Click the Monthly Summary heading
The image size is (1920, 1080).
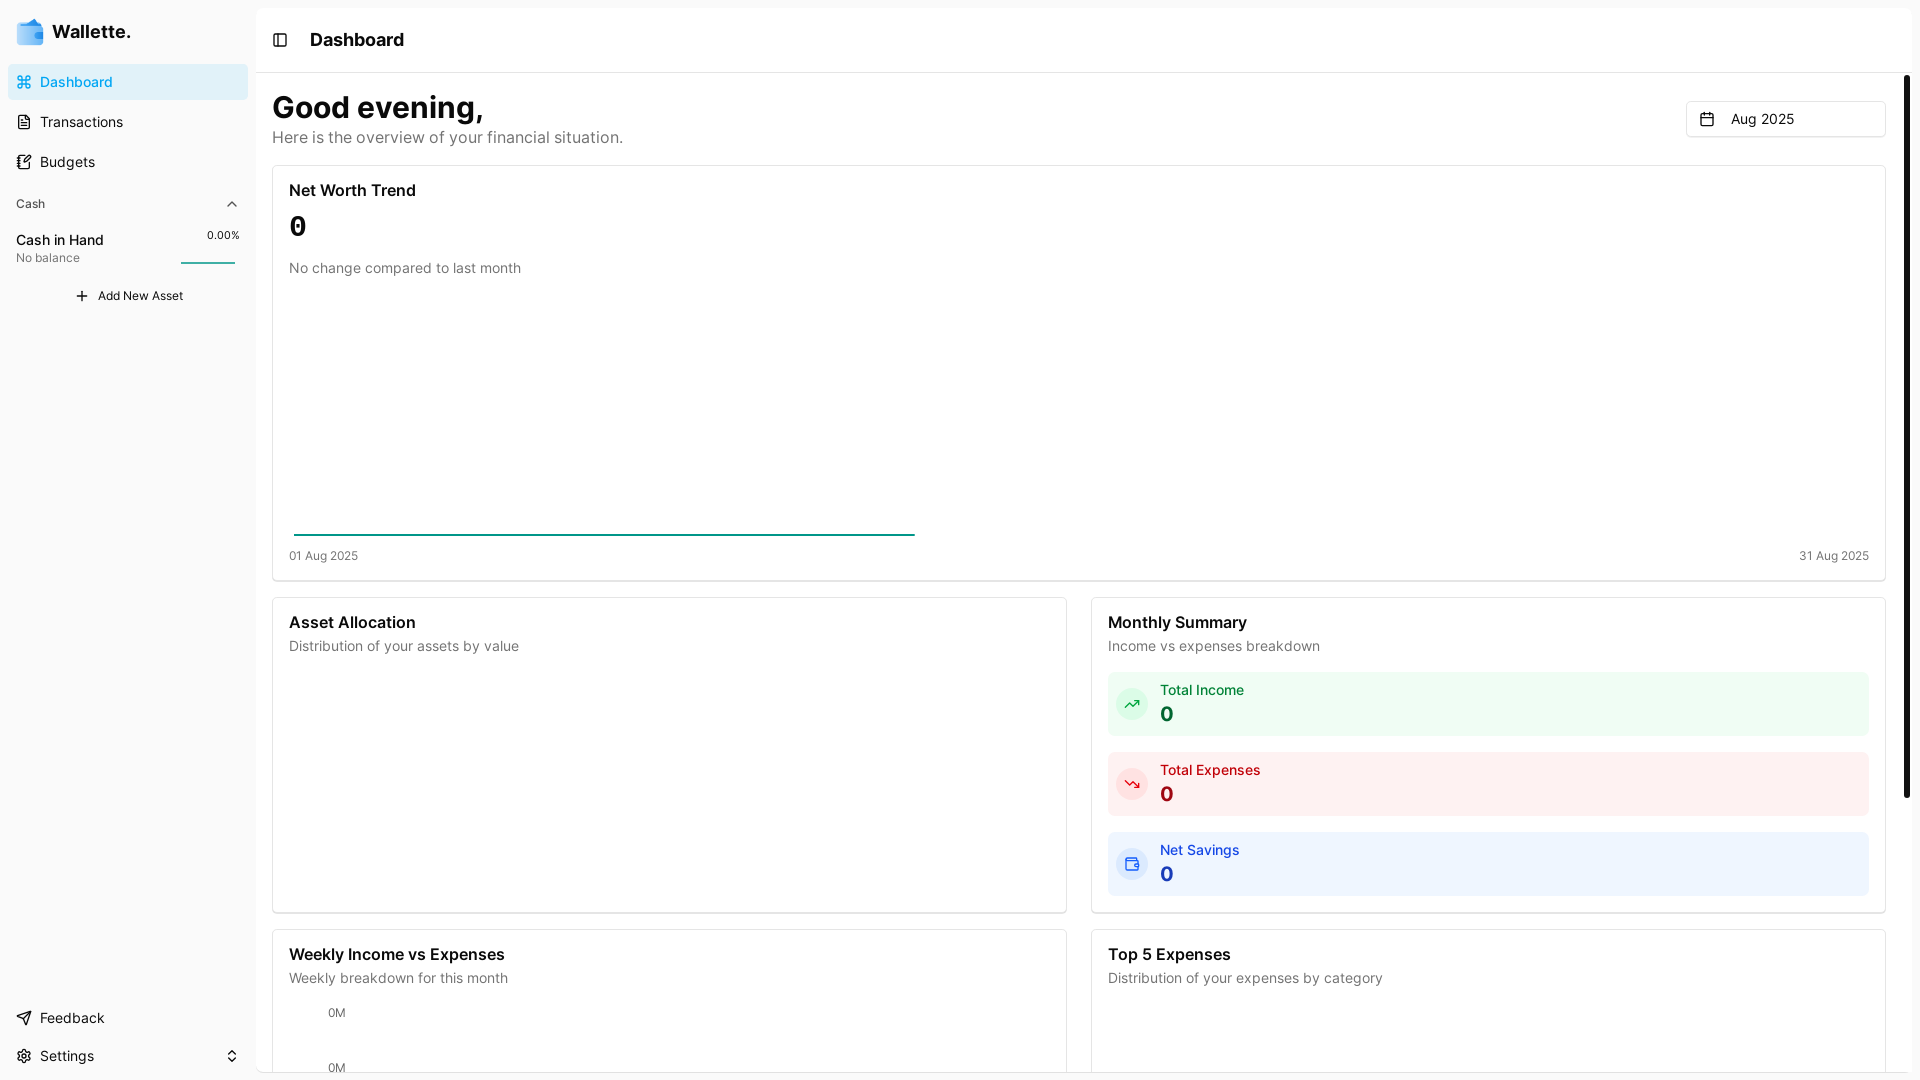tap(1177, 622)
